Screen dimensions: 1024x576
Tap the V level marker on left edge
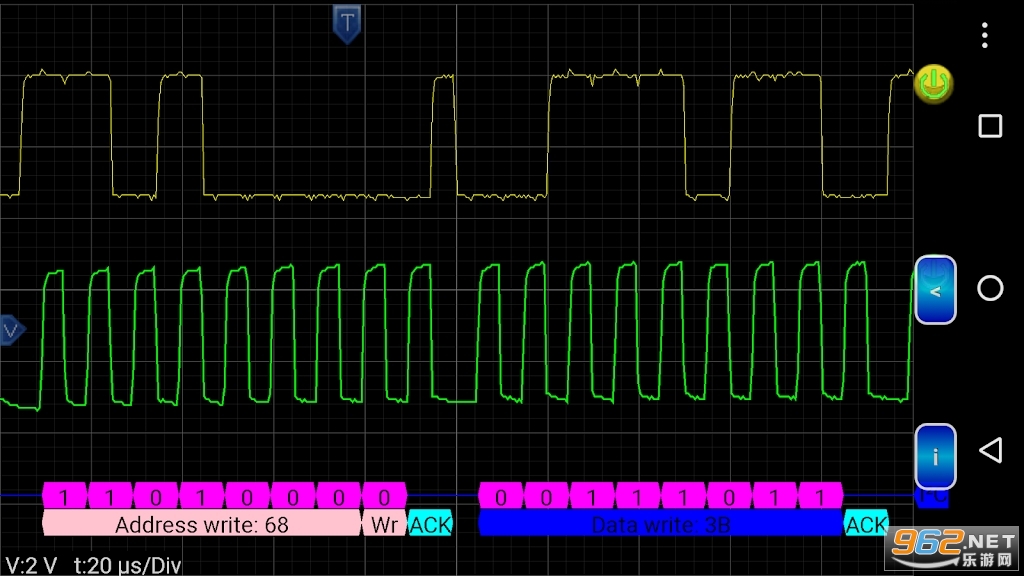click(11, 329)
